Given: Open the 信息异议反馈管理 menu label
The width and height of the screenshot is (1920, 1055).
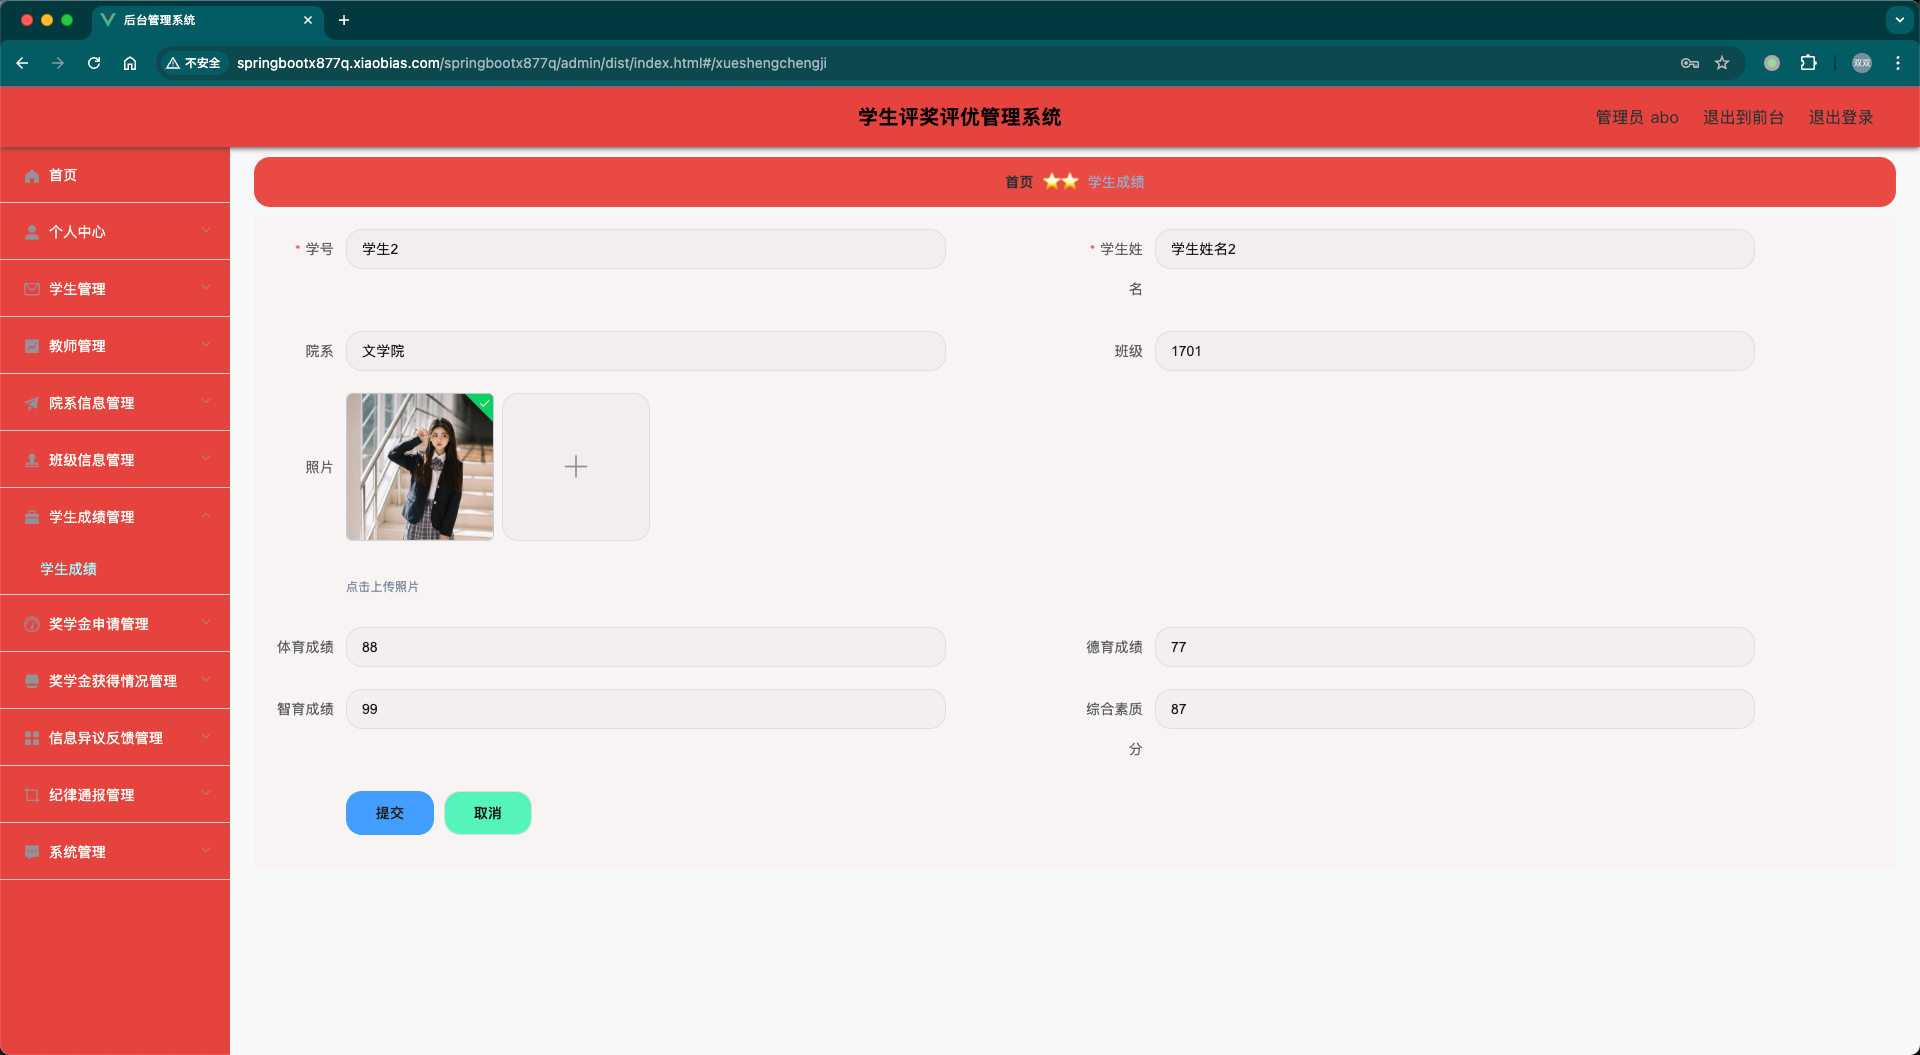Looking at the screenshot, I should click(106, 738).
